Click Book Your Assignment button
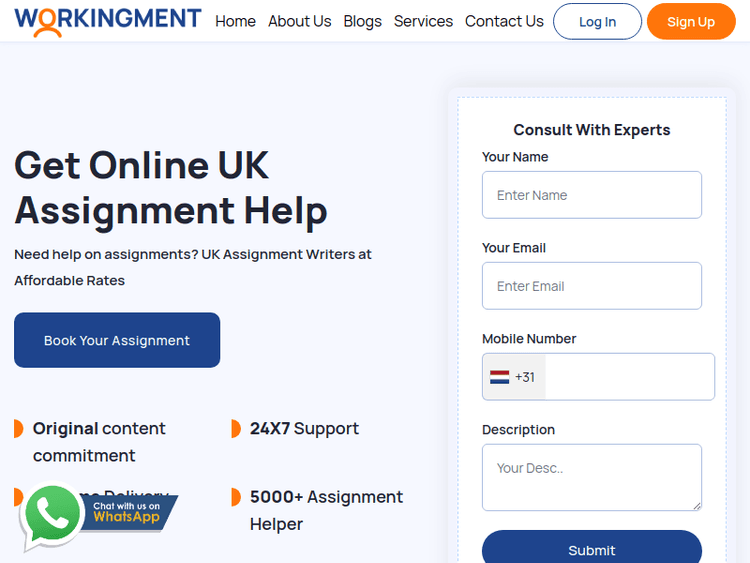This screenshot has height=563, width=750. click(117, 340)
